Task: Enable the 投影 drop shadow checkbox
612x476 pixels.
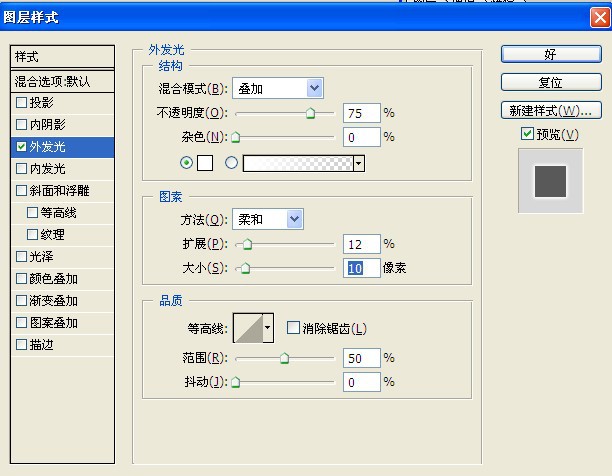Action: click(x=22, y=102)
